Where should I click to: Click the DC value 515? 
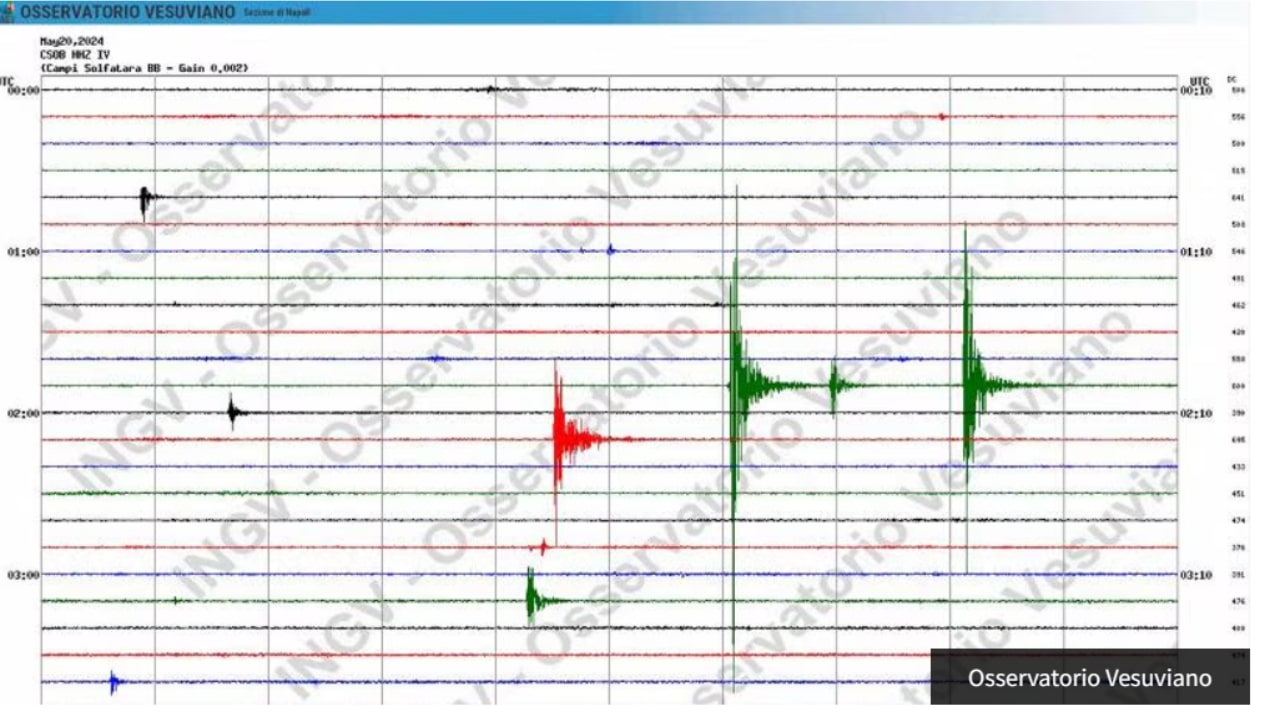point(1238,171)
